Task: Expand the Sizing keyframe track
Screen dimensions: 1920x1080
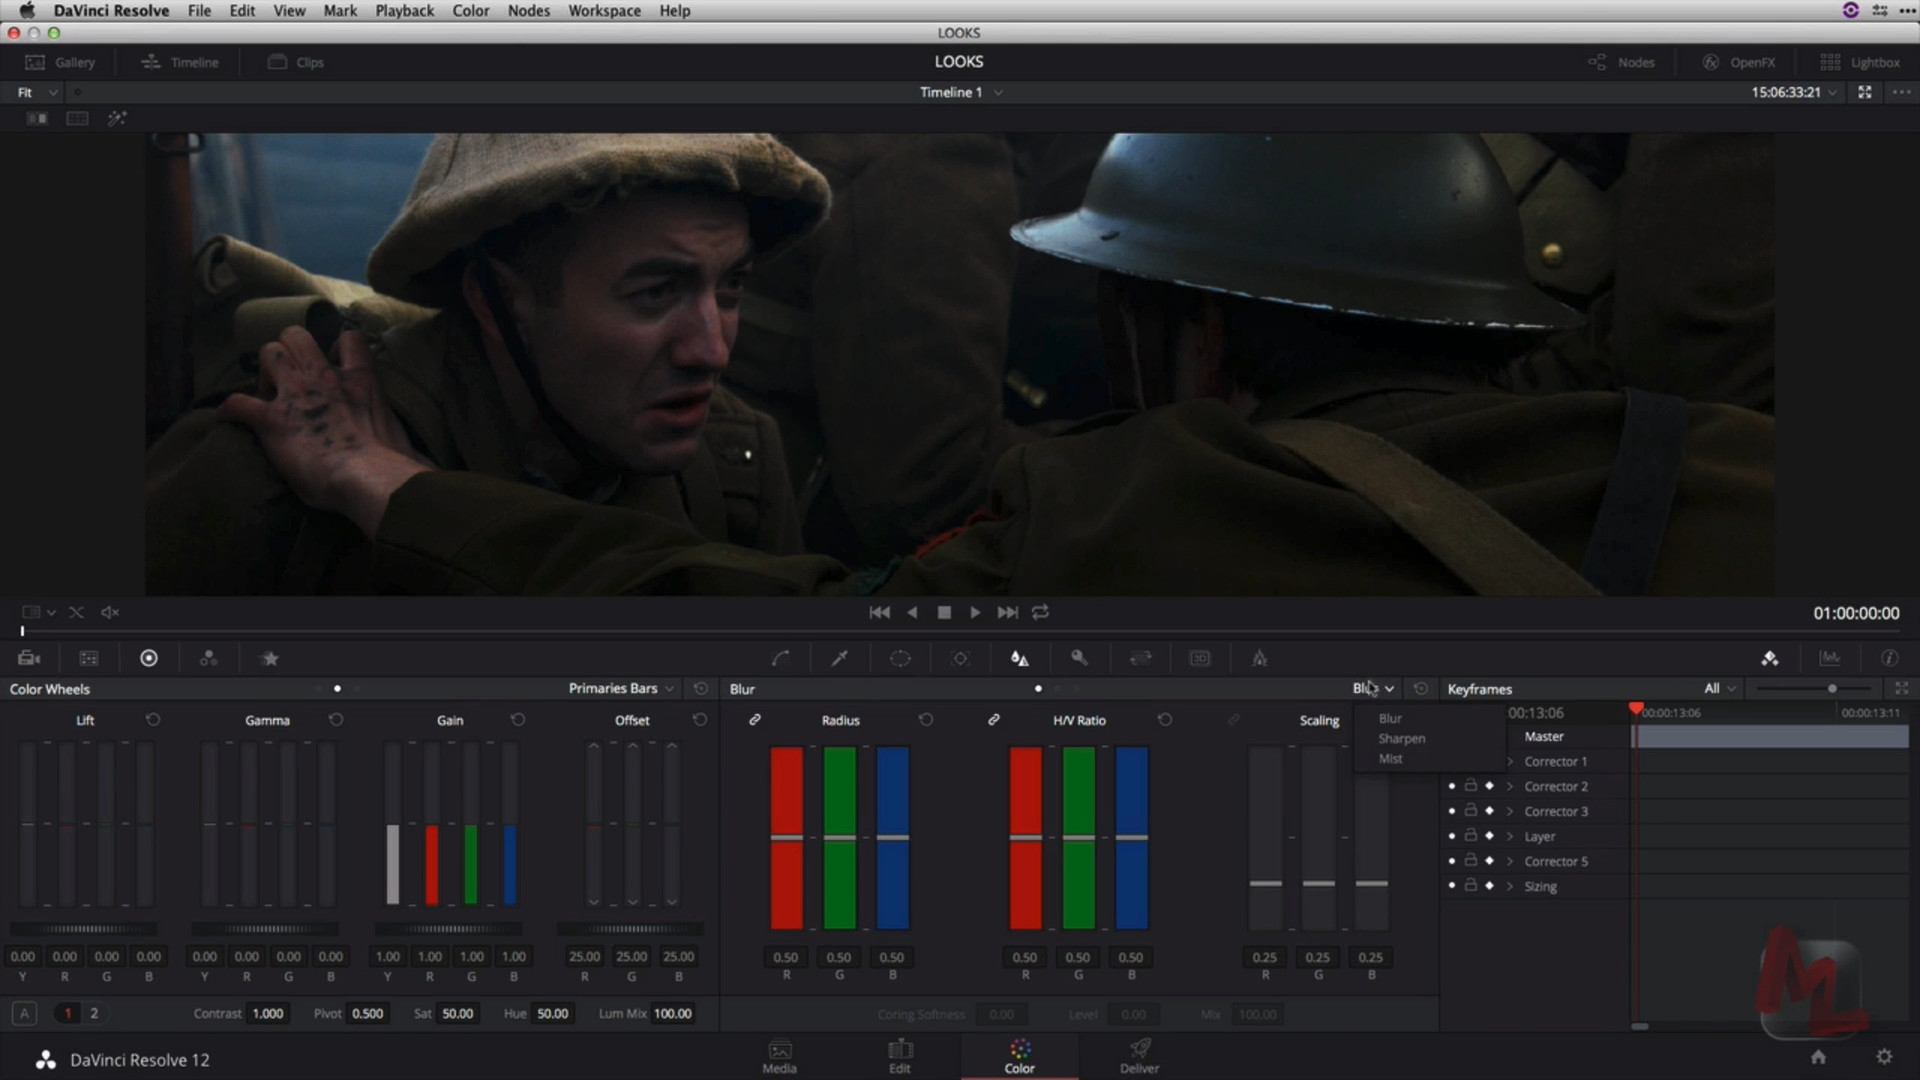Action: pyautogui.click(x=1510, y=887)
